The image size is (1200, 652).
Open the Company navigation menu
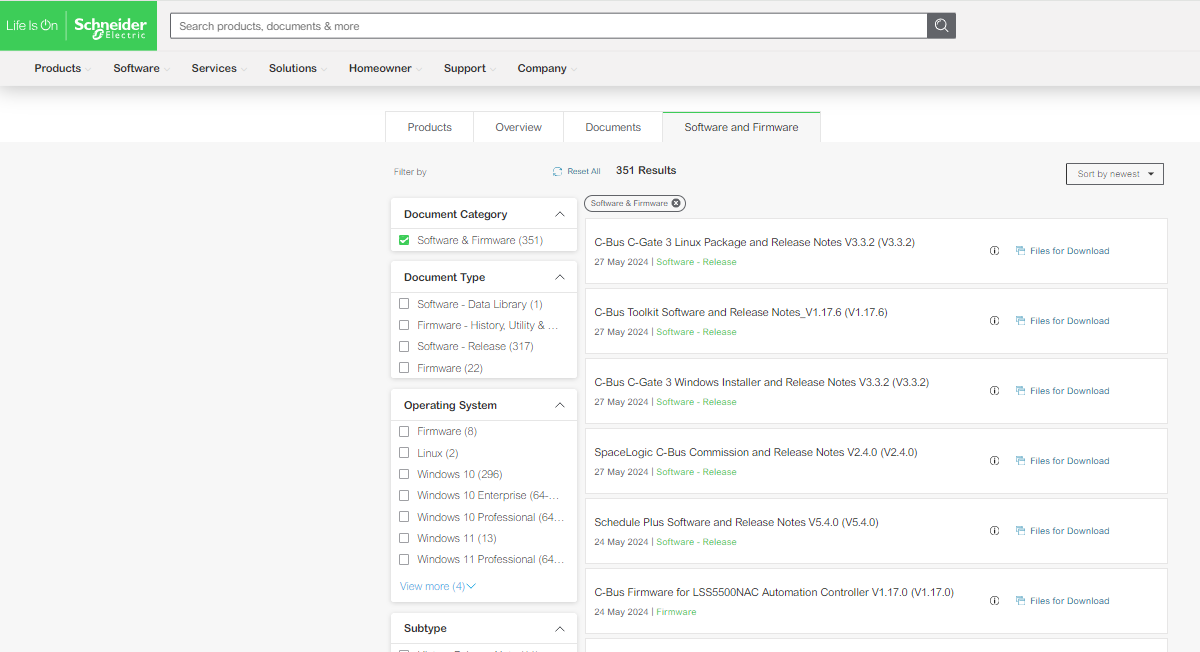pyautogui.click(x=547, y=68)
